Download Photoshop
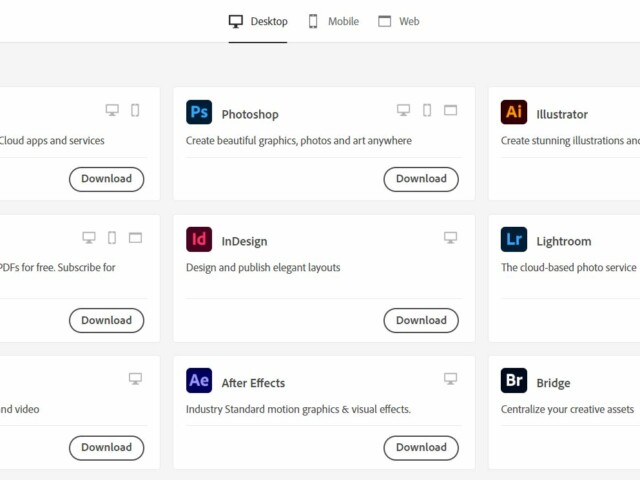The height and width of the screenshot is (480, 640). tap(421, 179)
